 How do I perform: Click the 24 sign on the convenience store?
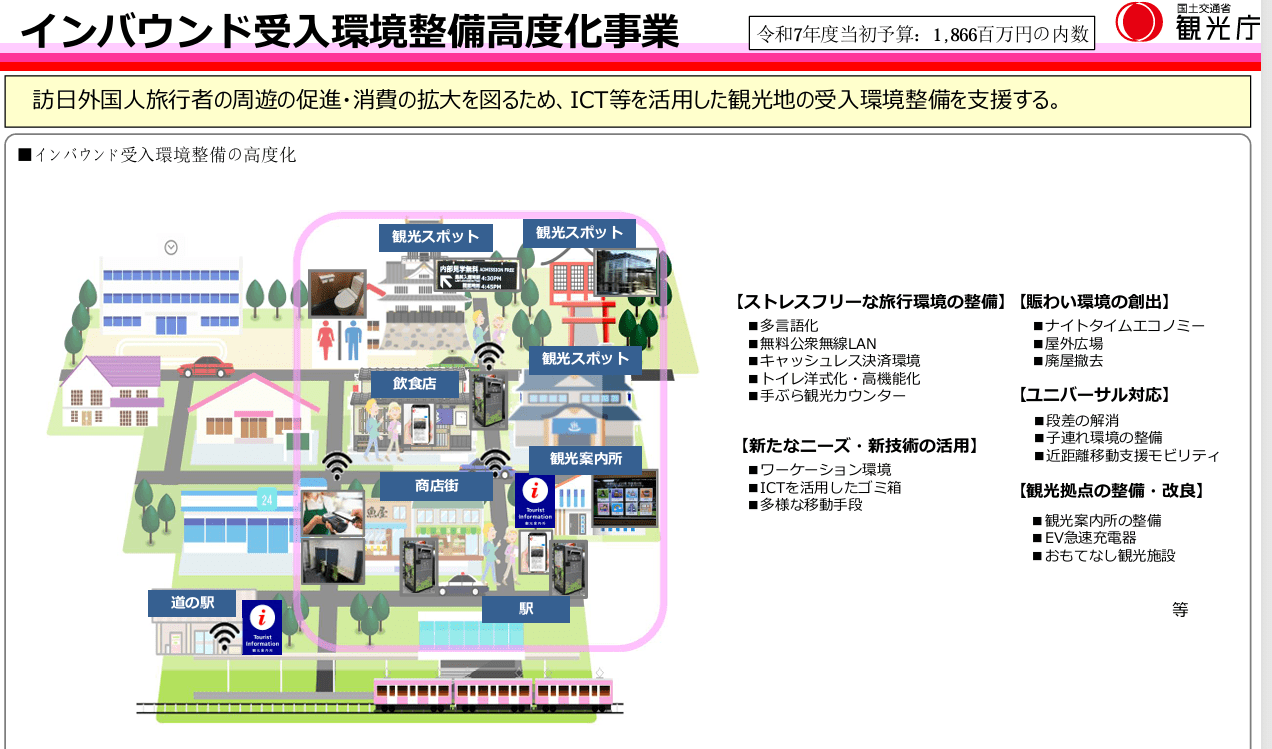266,497
